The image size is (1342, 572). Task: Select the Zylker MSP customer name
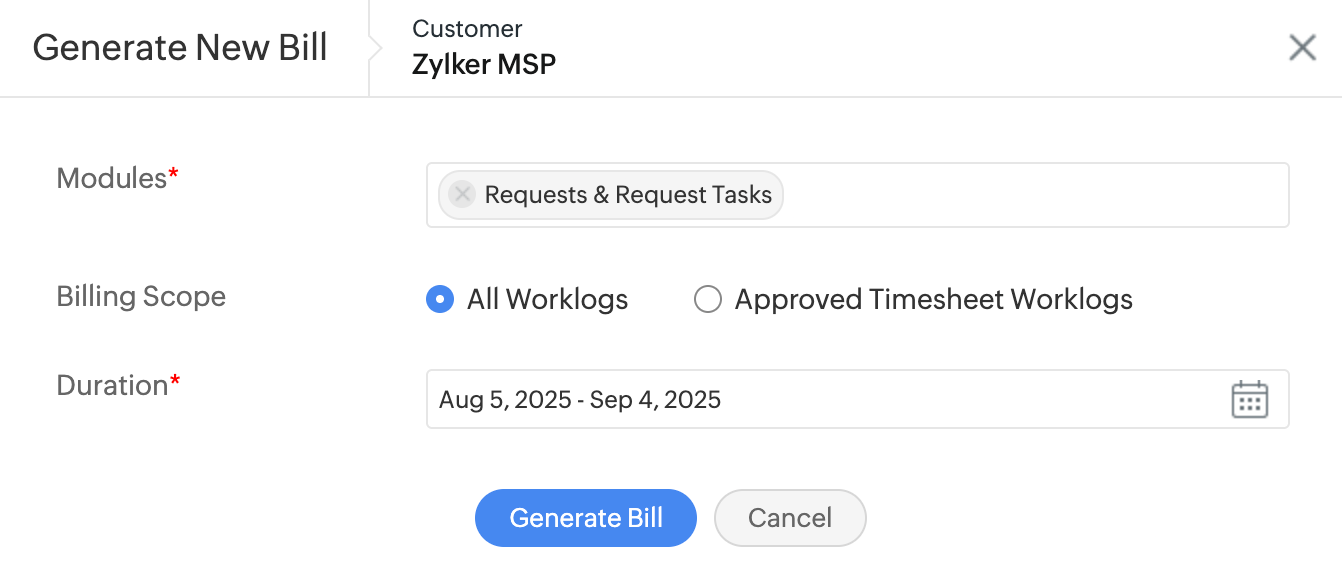click(x=484, y=65)
